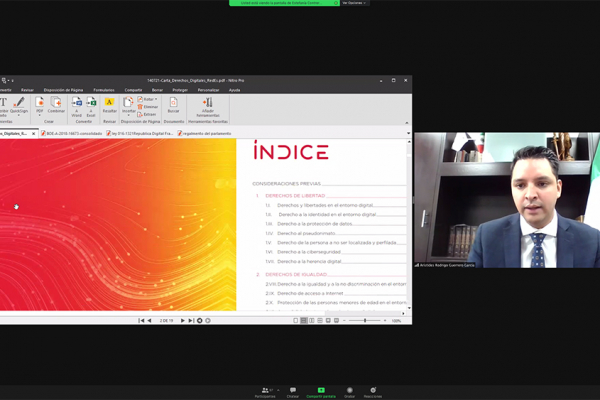
Task: Open the Ayuda ribbon tab
Action: point(235,90)
